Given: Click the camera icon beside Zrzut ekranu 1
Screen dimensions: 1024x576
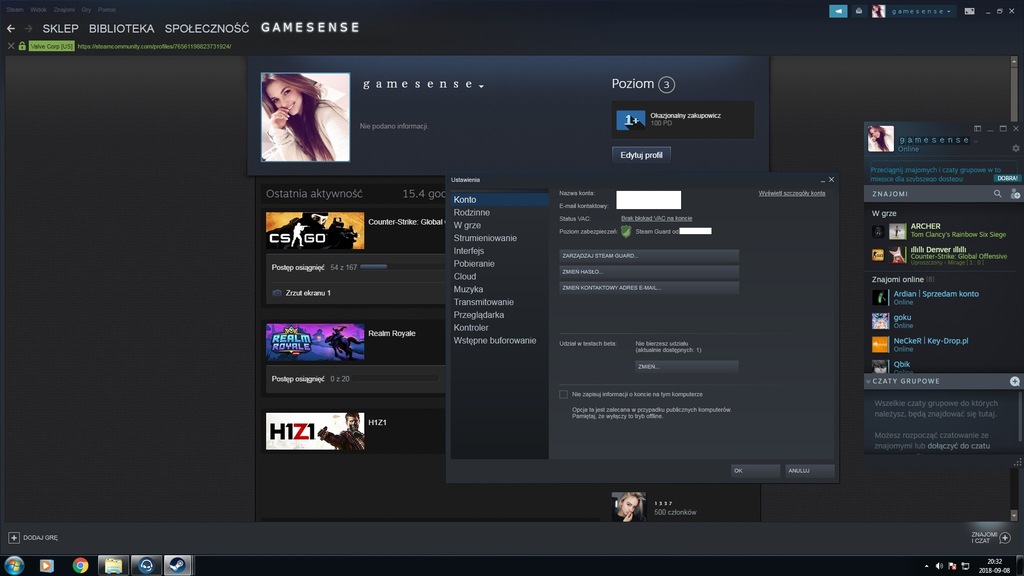Looking at the screenshot, I should (277, 293).
